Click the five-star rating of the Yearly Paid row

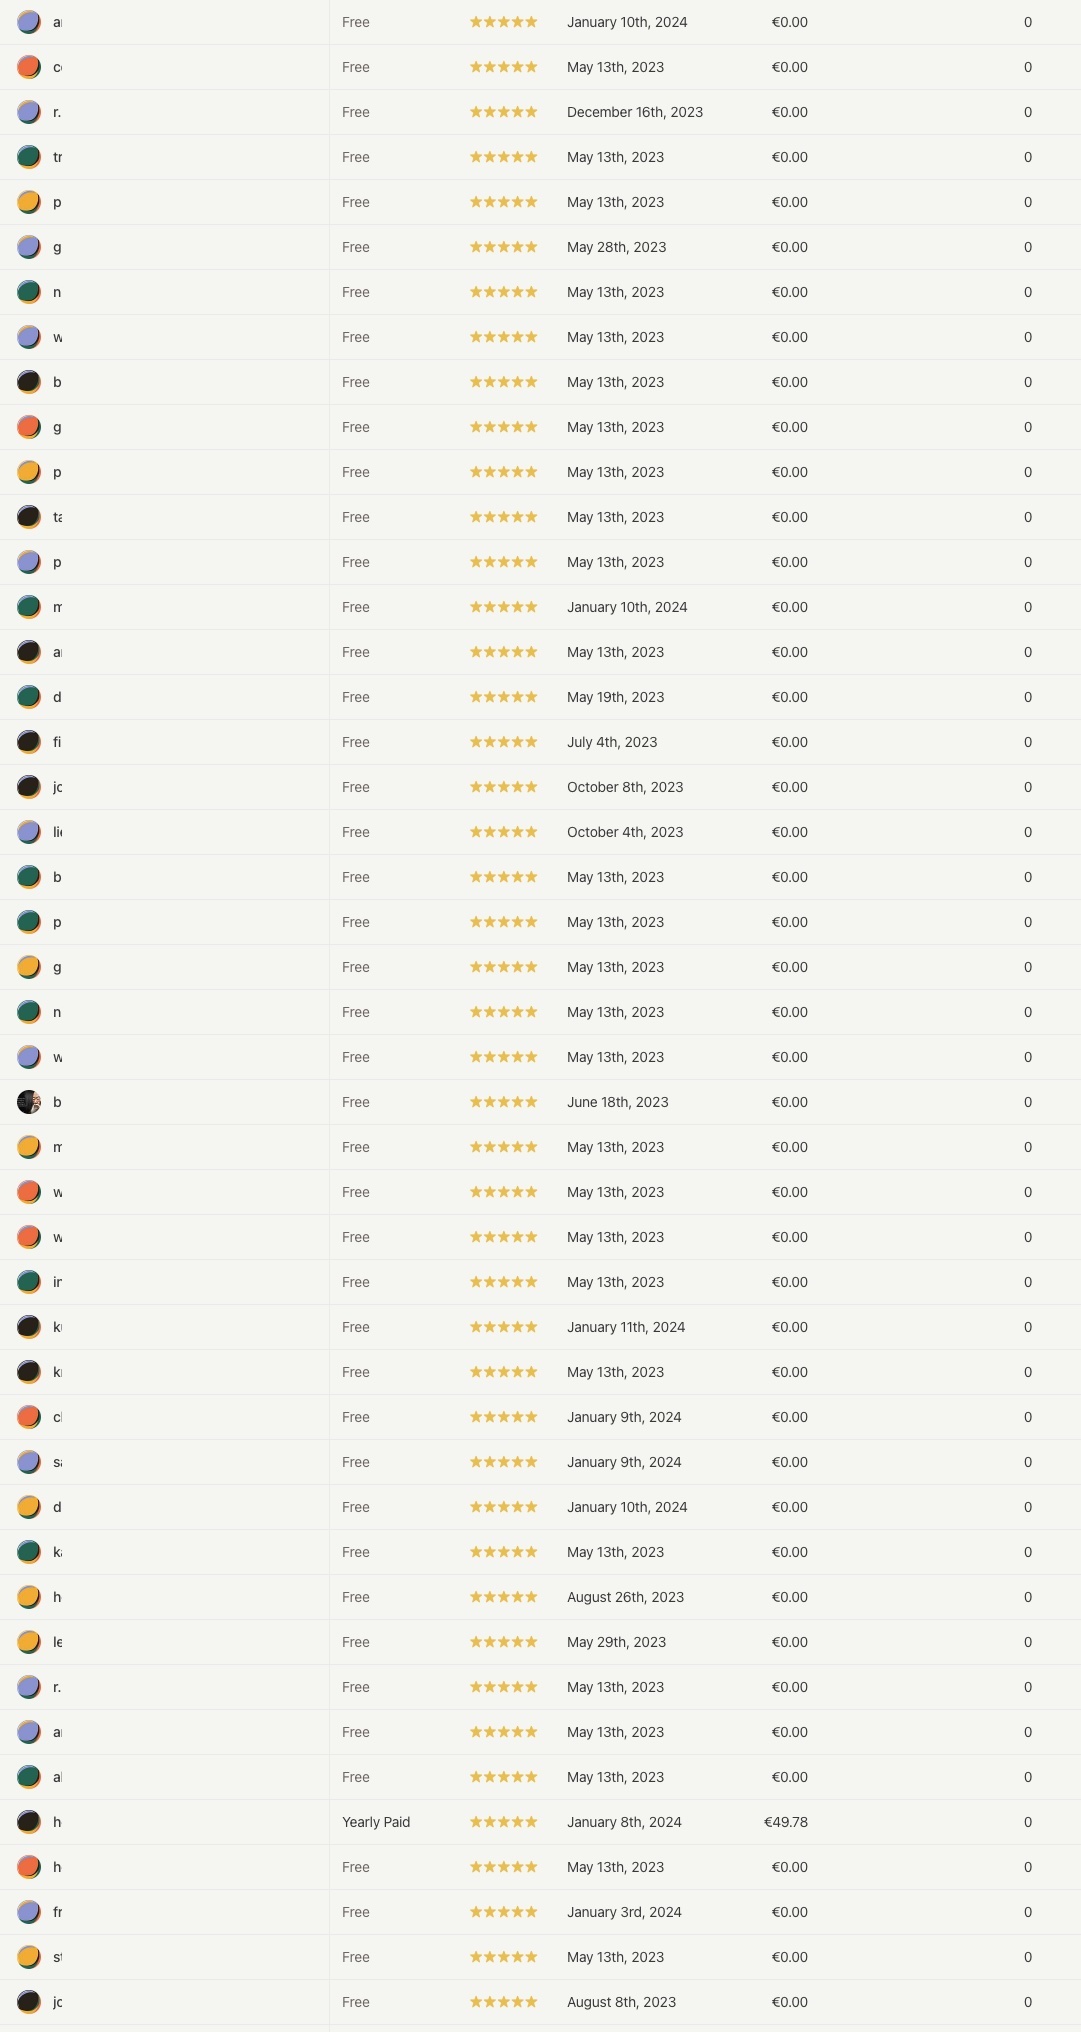pyautogui.click(x=503, y=1822)
